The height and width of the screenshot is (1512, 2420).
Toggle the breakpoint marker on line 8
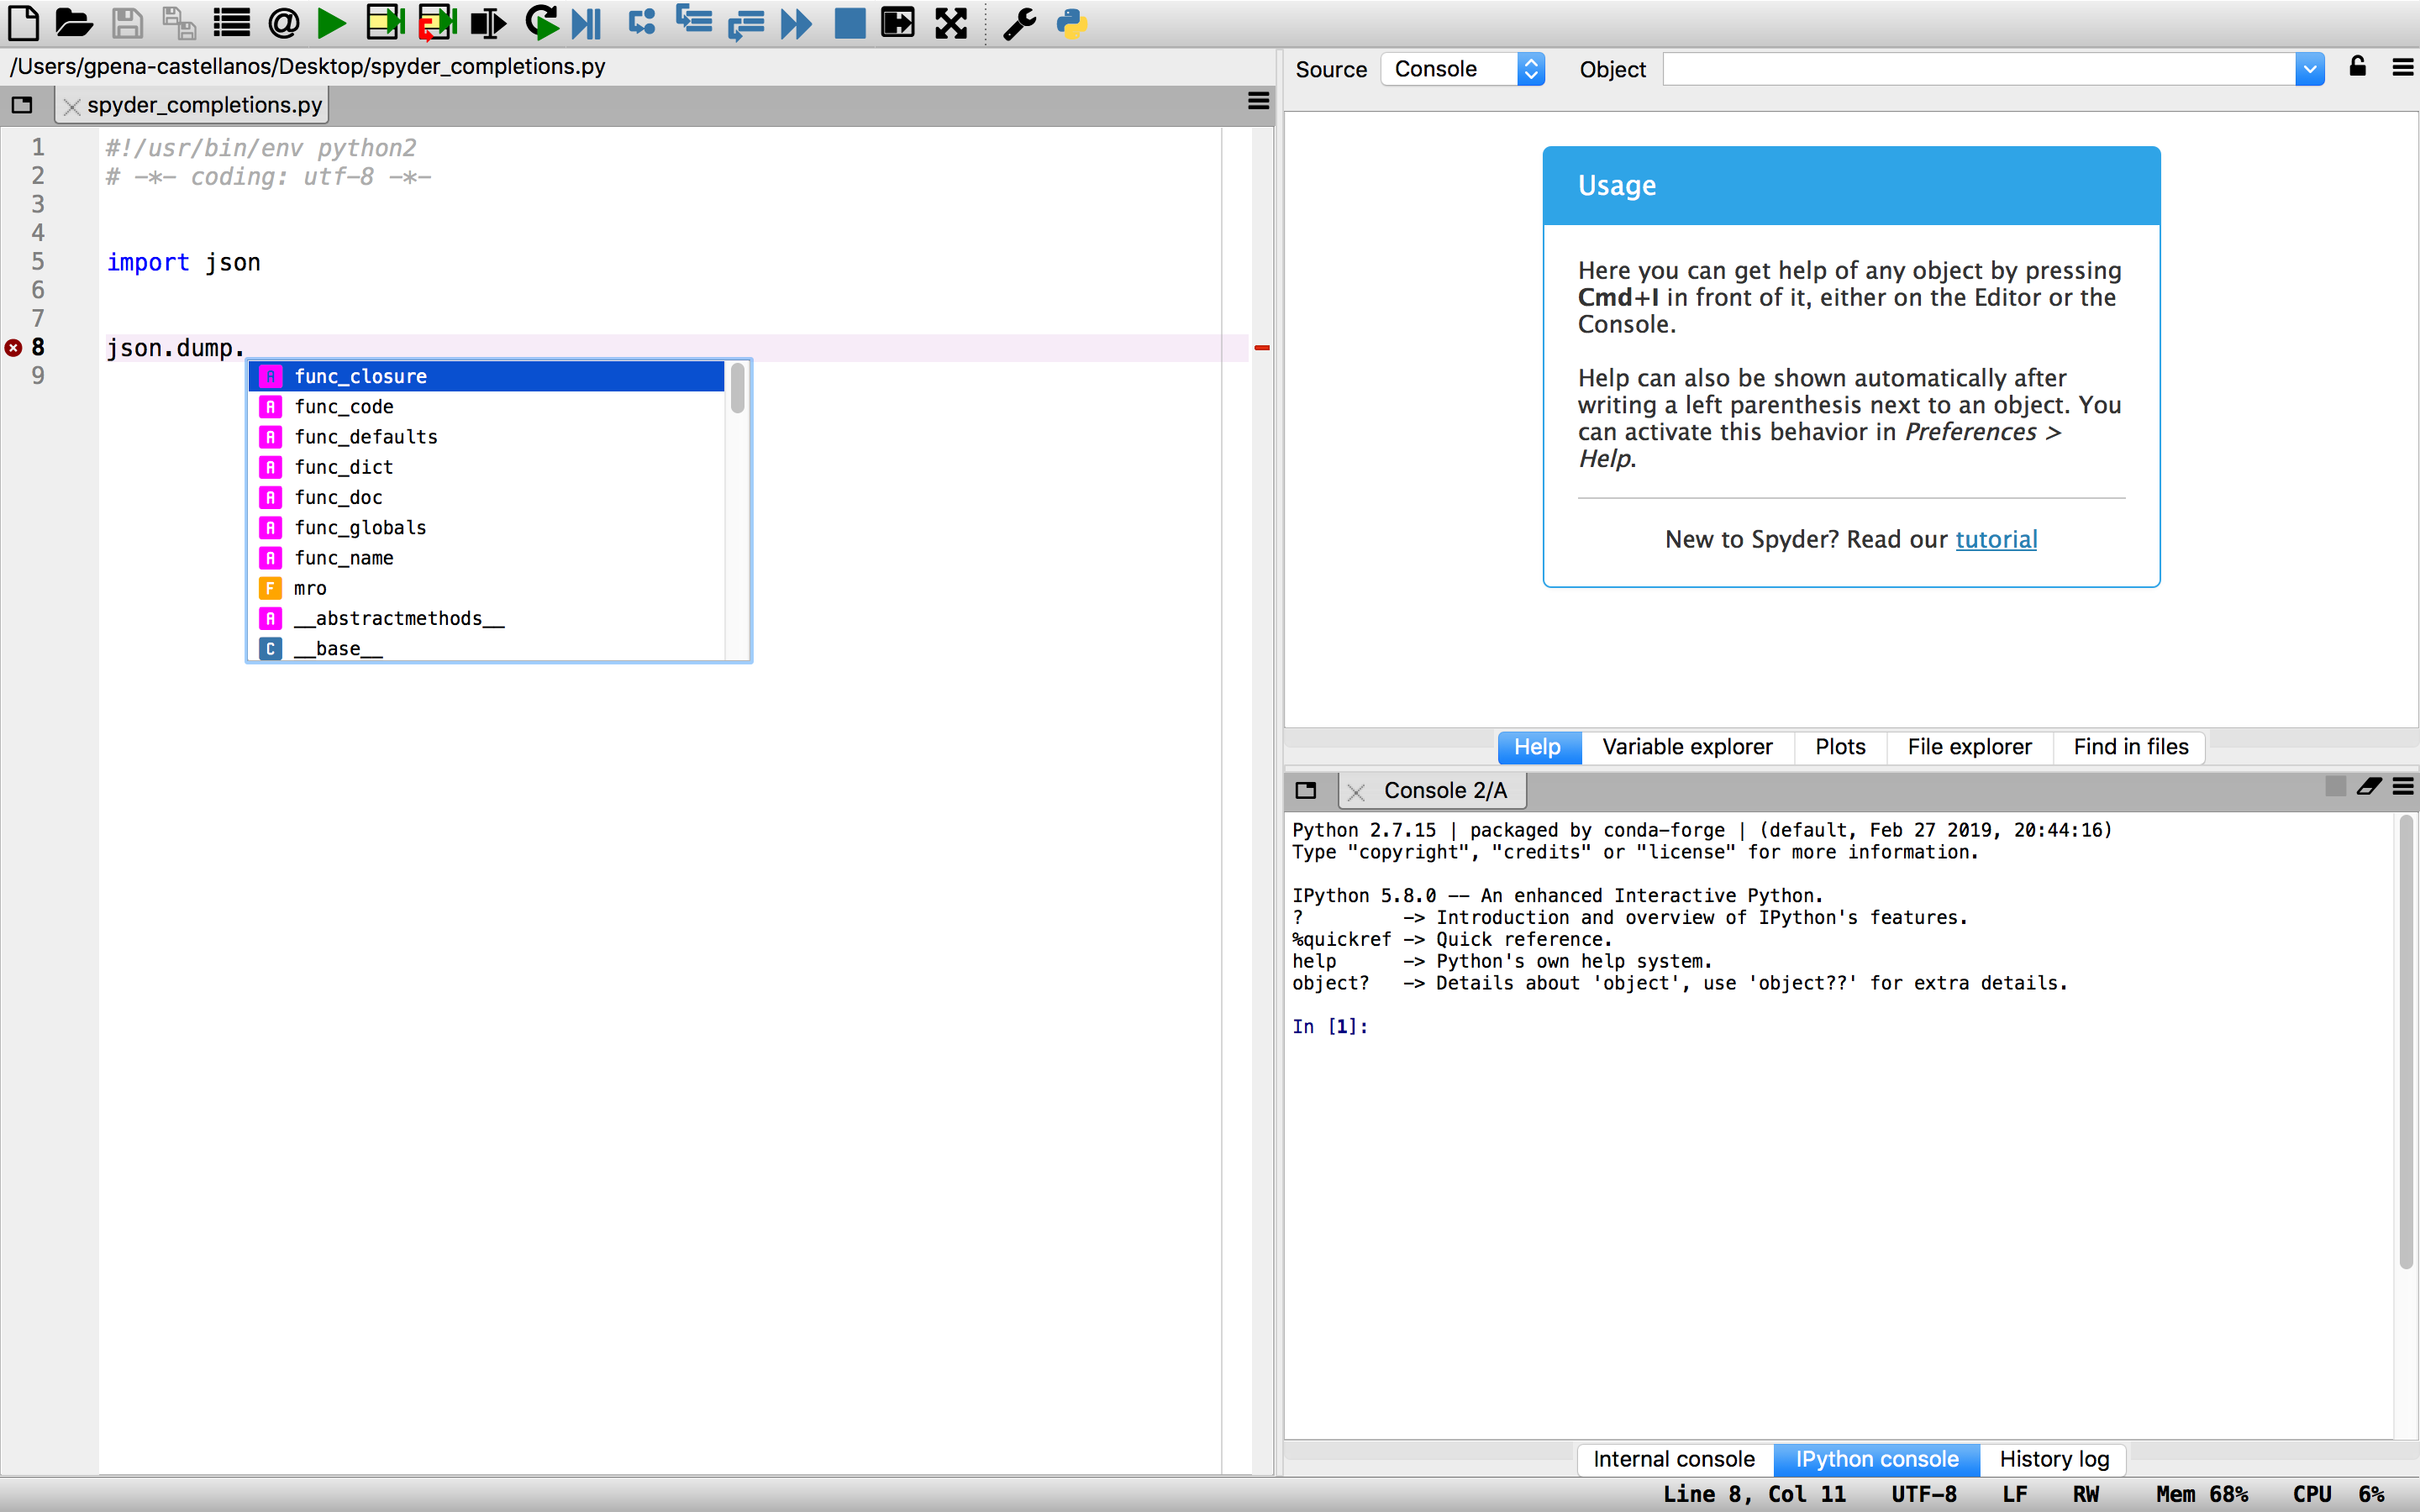tap(14, 348)
